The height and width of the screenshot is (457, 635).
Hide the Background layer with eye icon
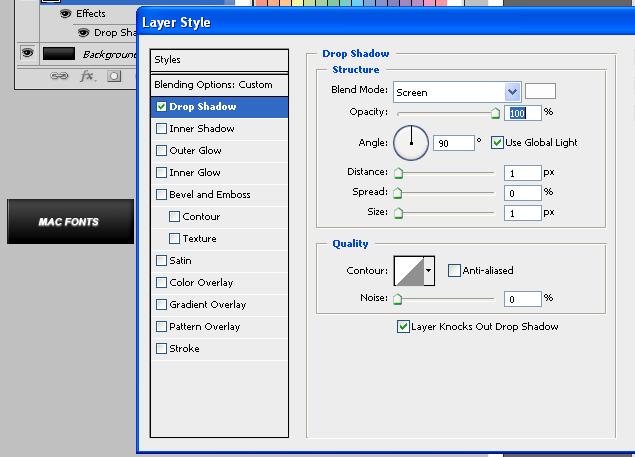tap(27, 53)
